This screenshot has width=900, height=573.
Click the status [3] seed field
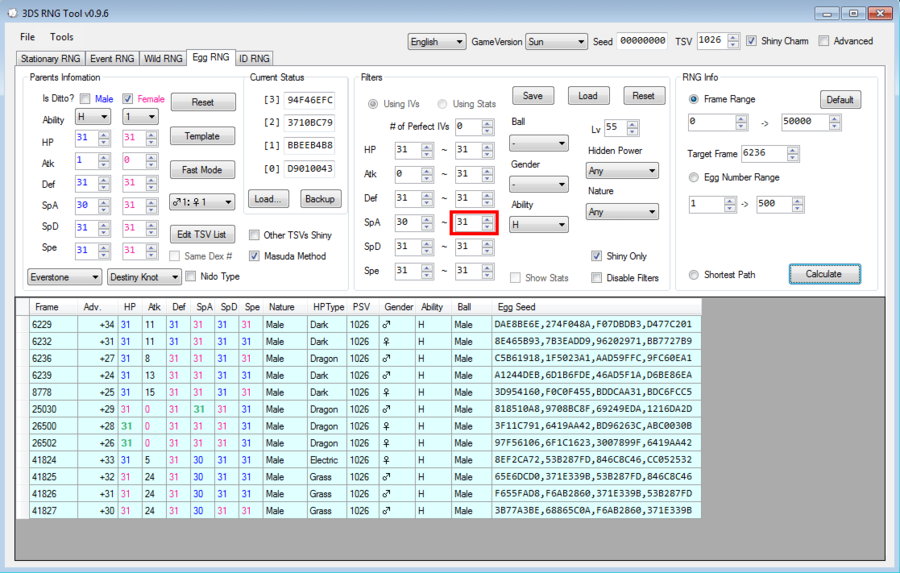click(309, 100)
